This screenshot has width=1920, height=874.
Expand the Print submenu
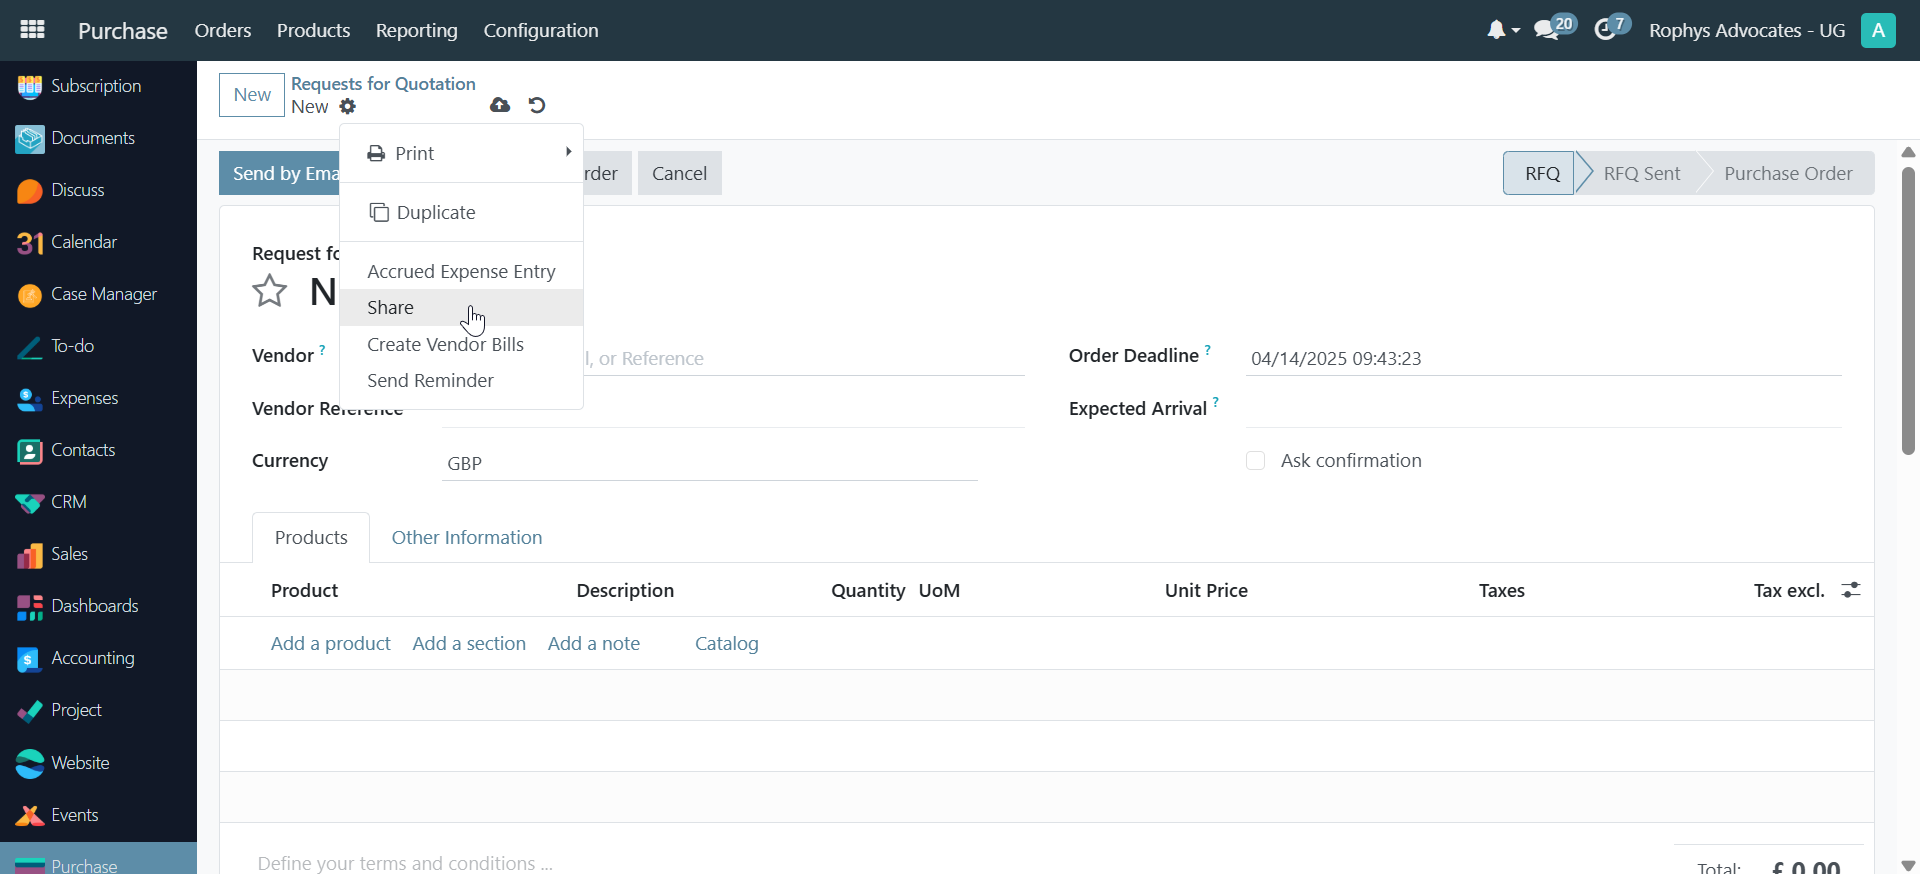461,153
